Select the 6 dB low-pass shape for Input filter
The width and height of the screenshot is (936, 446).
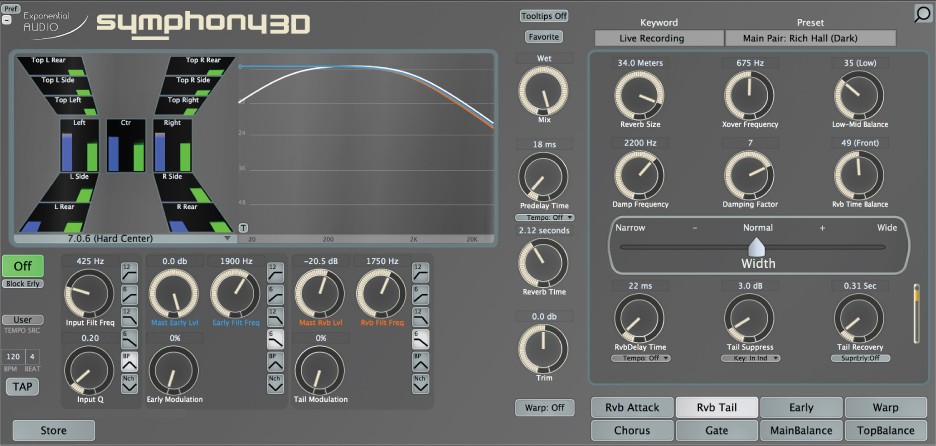(130, 339)
